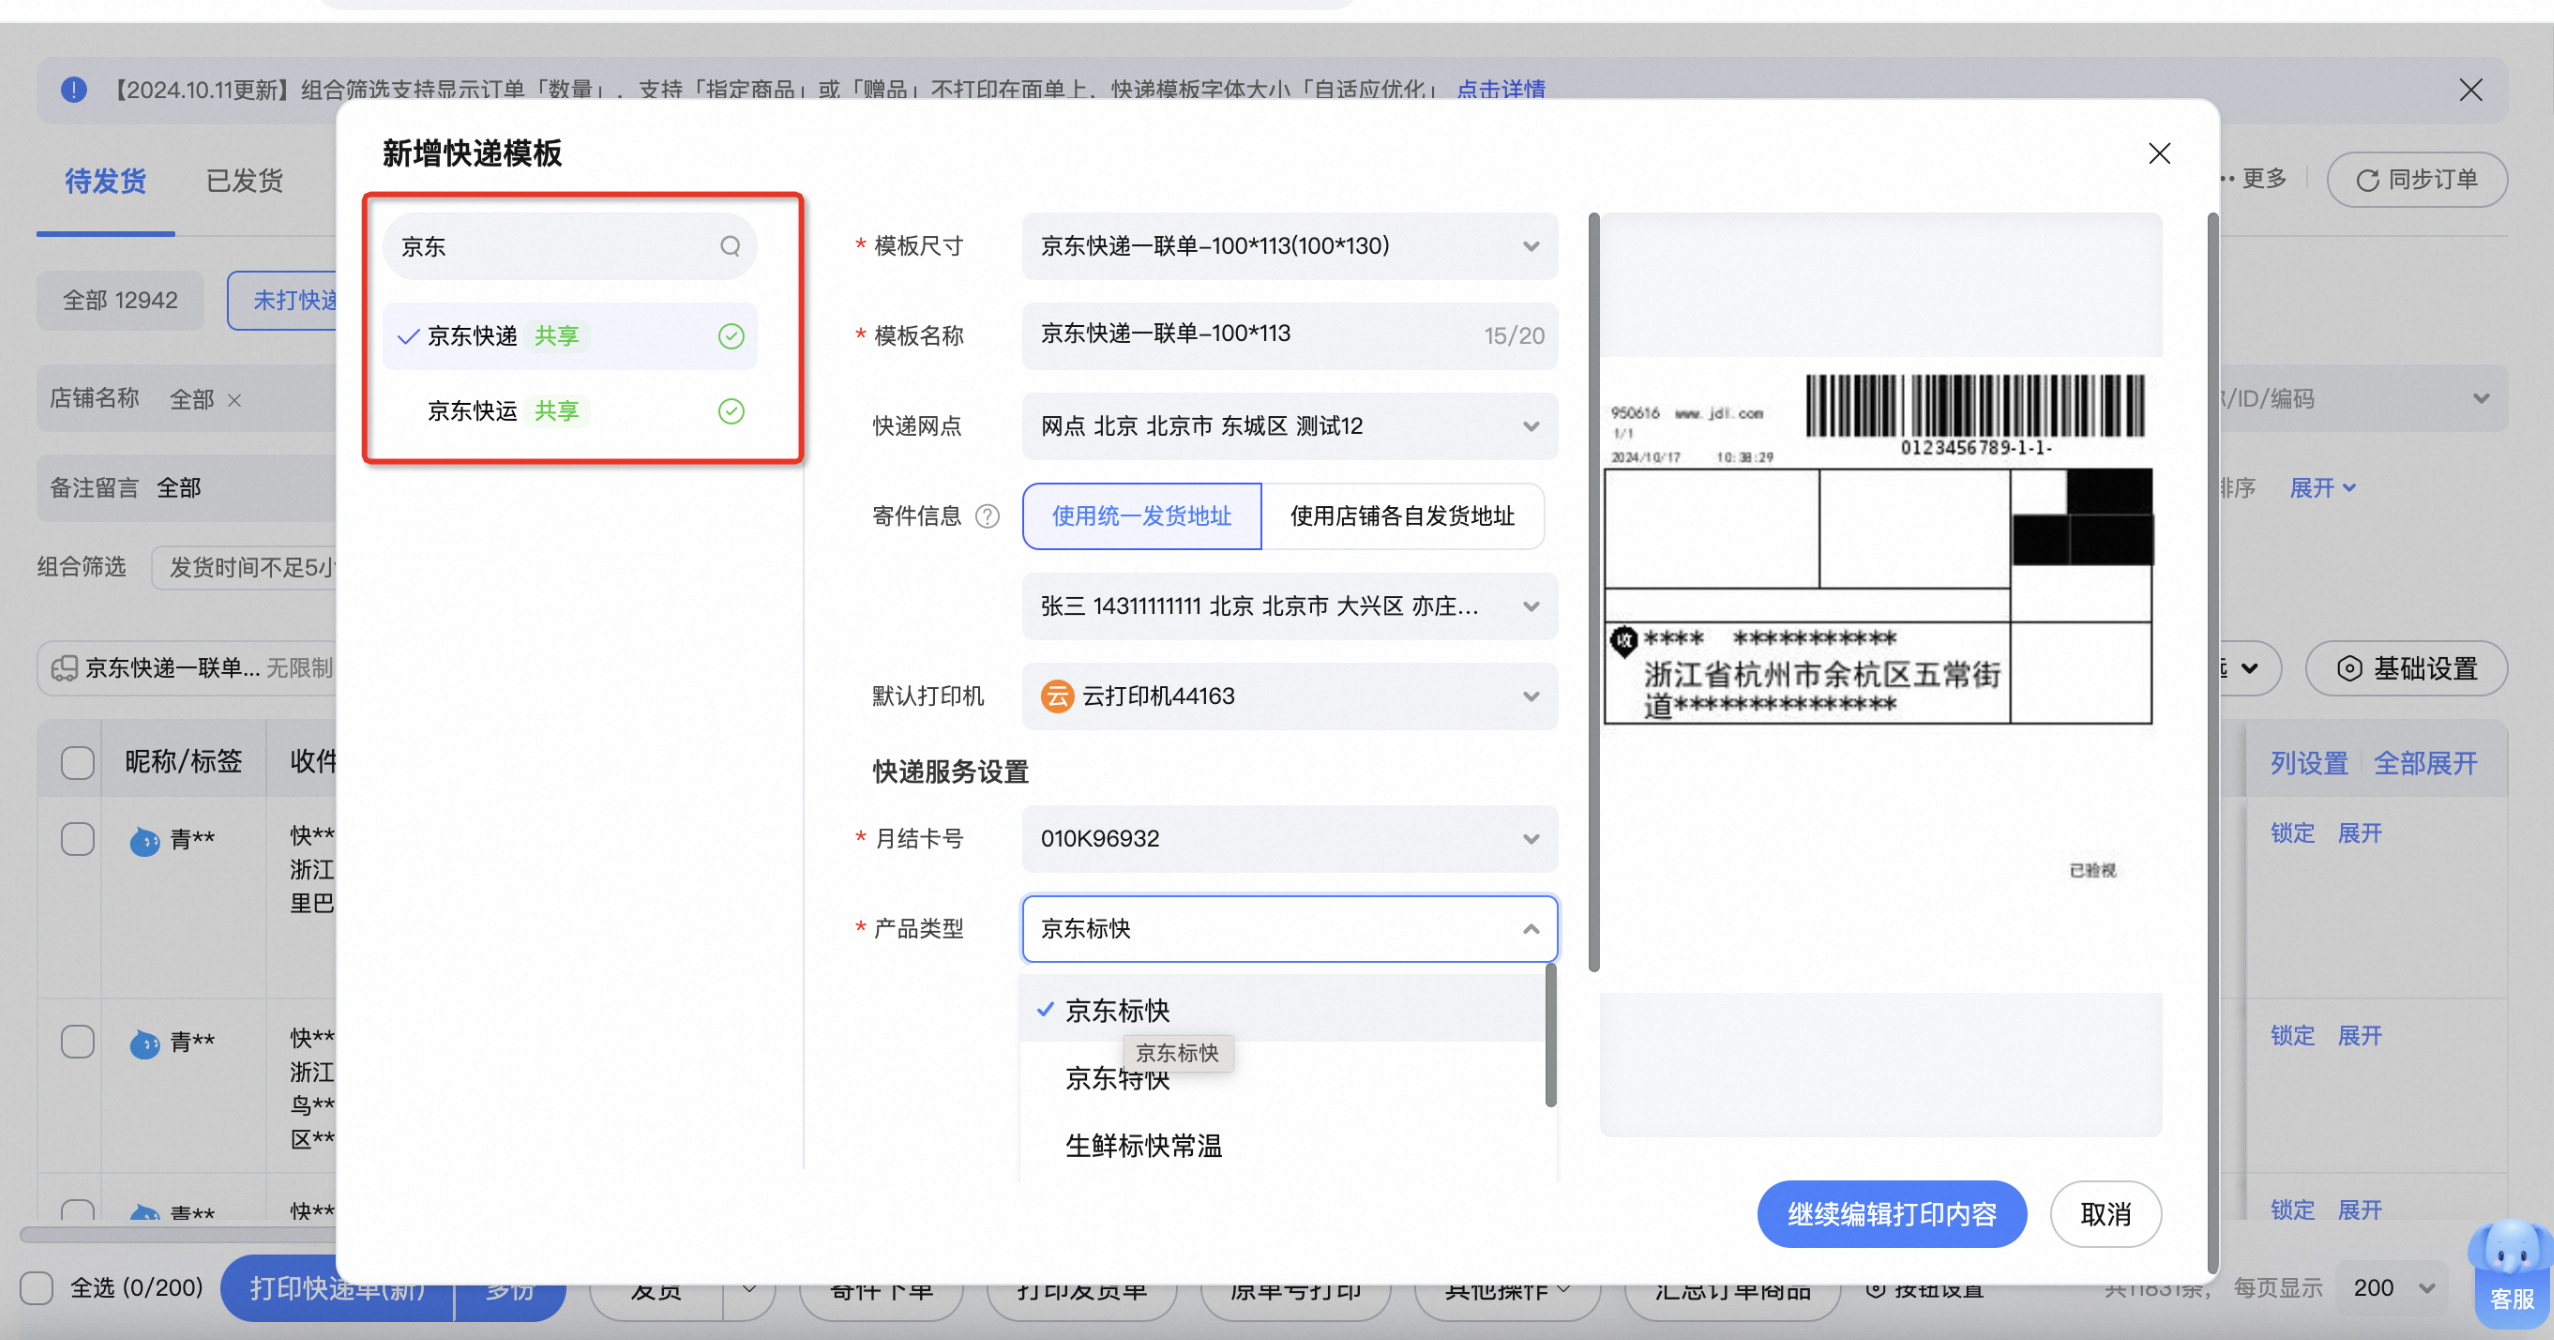Screen dimensions: 2554x1340
Task: Click the form panel vertical scrollbar
Action: (x=1593, y=591)
